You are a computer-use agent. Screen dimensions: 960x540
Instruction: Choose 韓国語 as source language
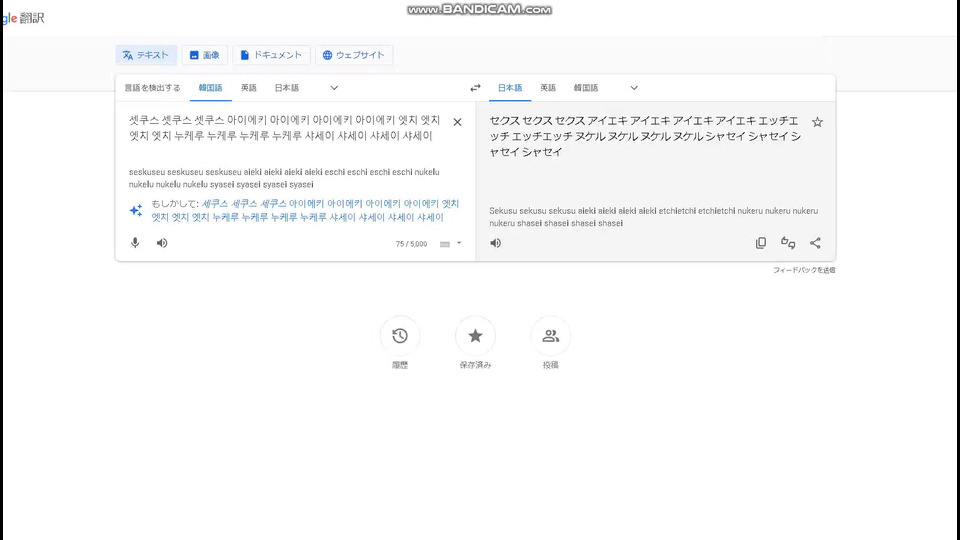pyautogui.click(x=210, y=88)
